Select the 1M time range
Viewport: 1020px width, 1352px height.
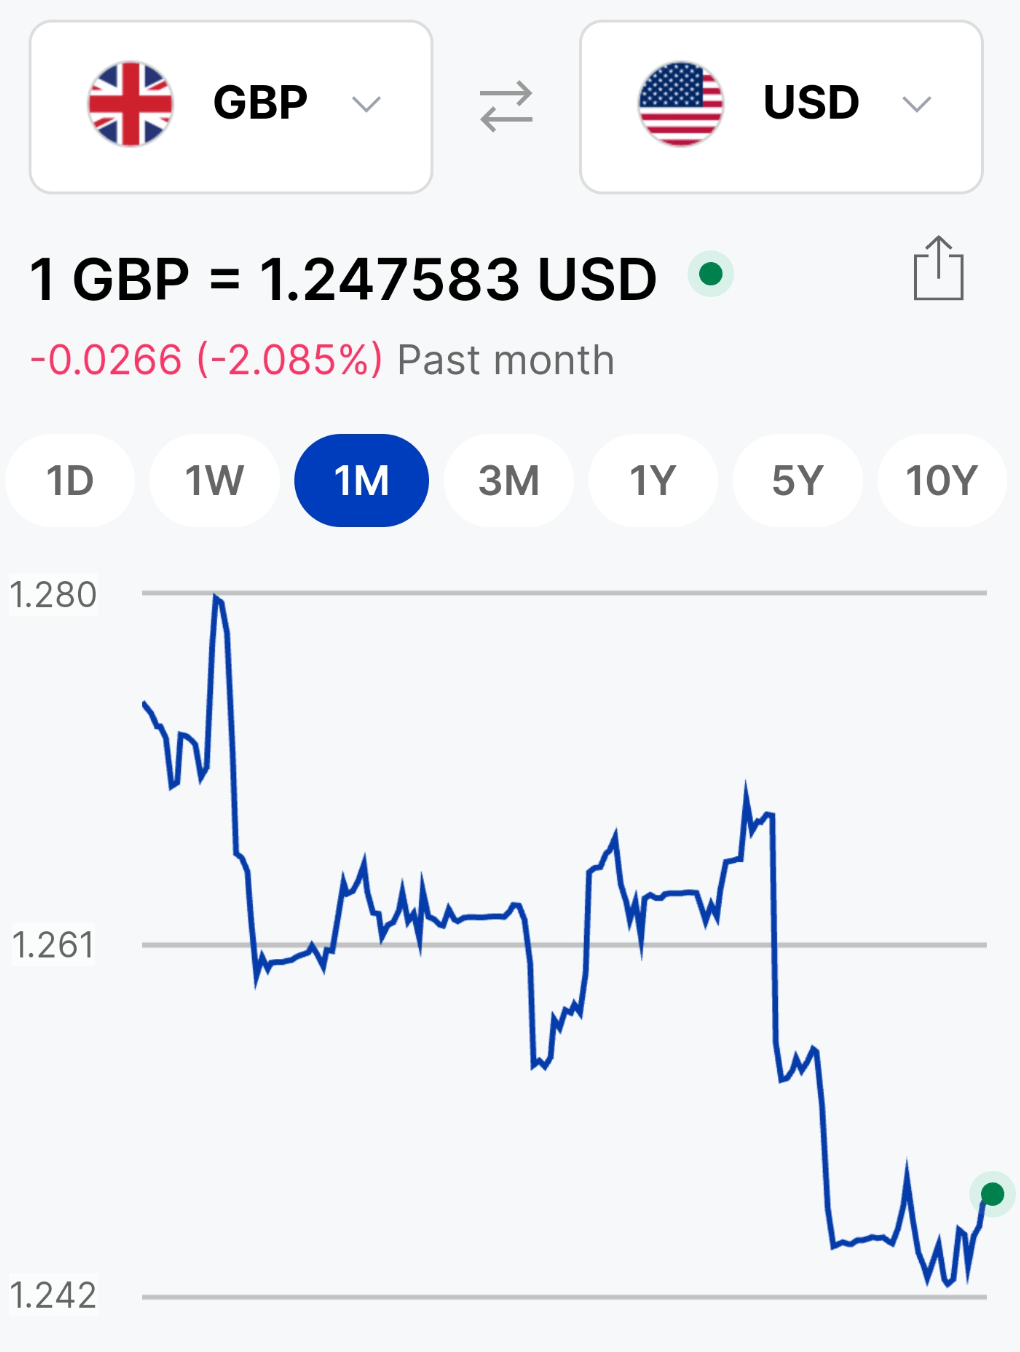pyautogui.click(x=362, y=481)
